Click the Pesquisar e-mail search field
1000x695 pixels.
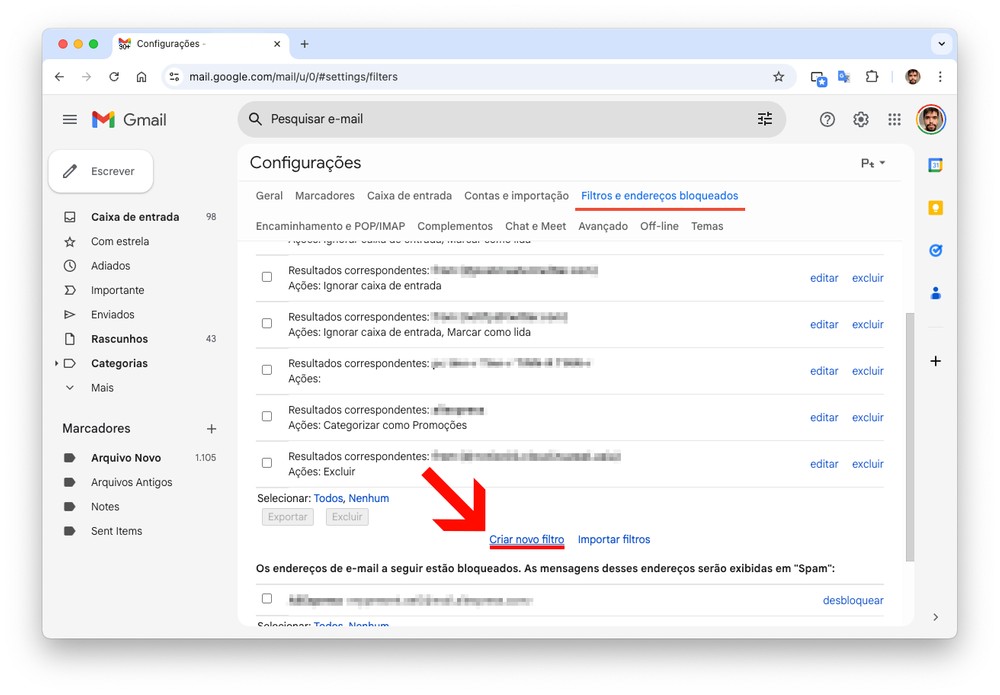point(500,119)
